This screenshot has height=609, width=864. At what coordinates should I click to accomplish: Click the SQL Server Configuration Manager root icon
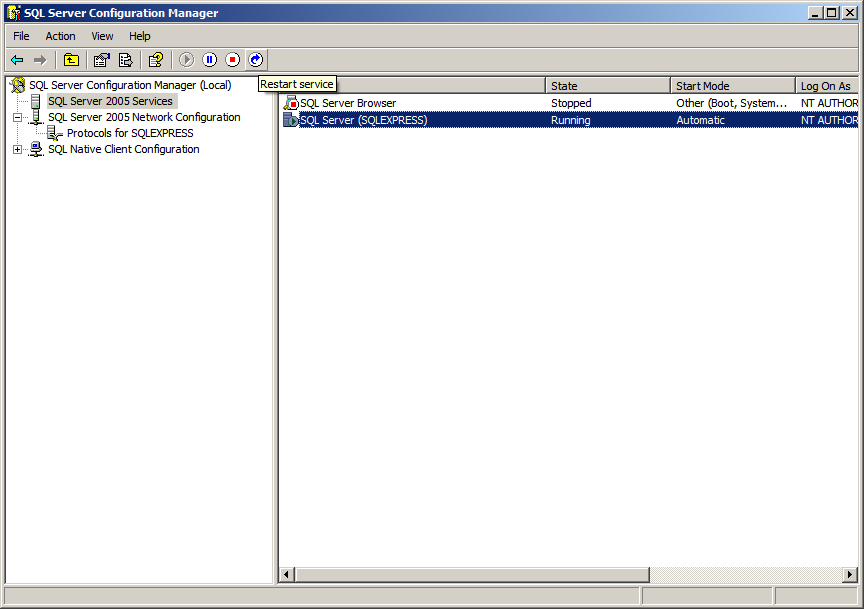(x=18, y=85)
